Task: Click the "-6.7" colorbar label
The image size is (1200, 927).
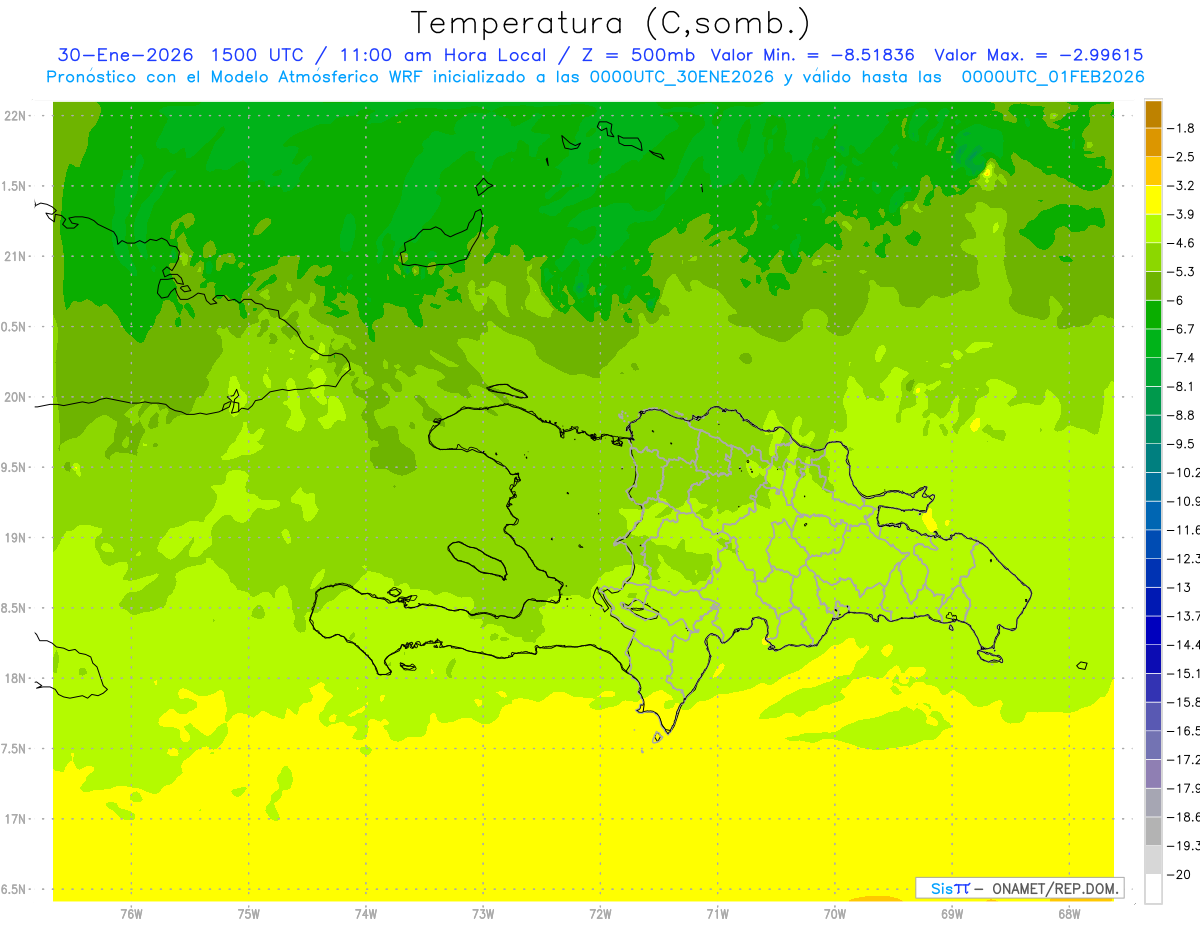Action: [1181, 329]
